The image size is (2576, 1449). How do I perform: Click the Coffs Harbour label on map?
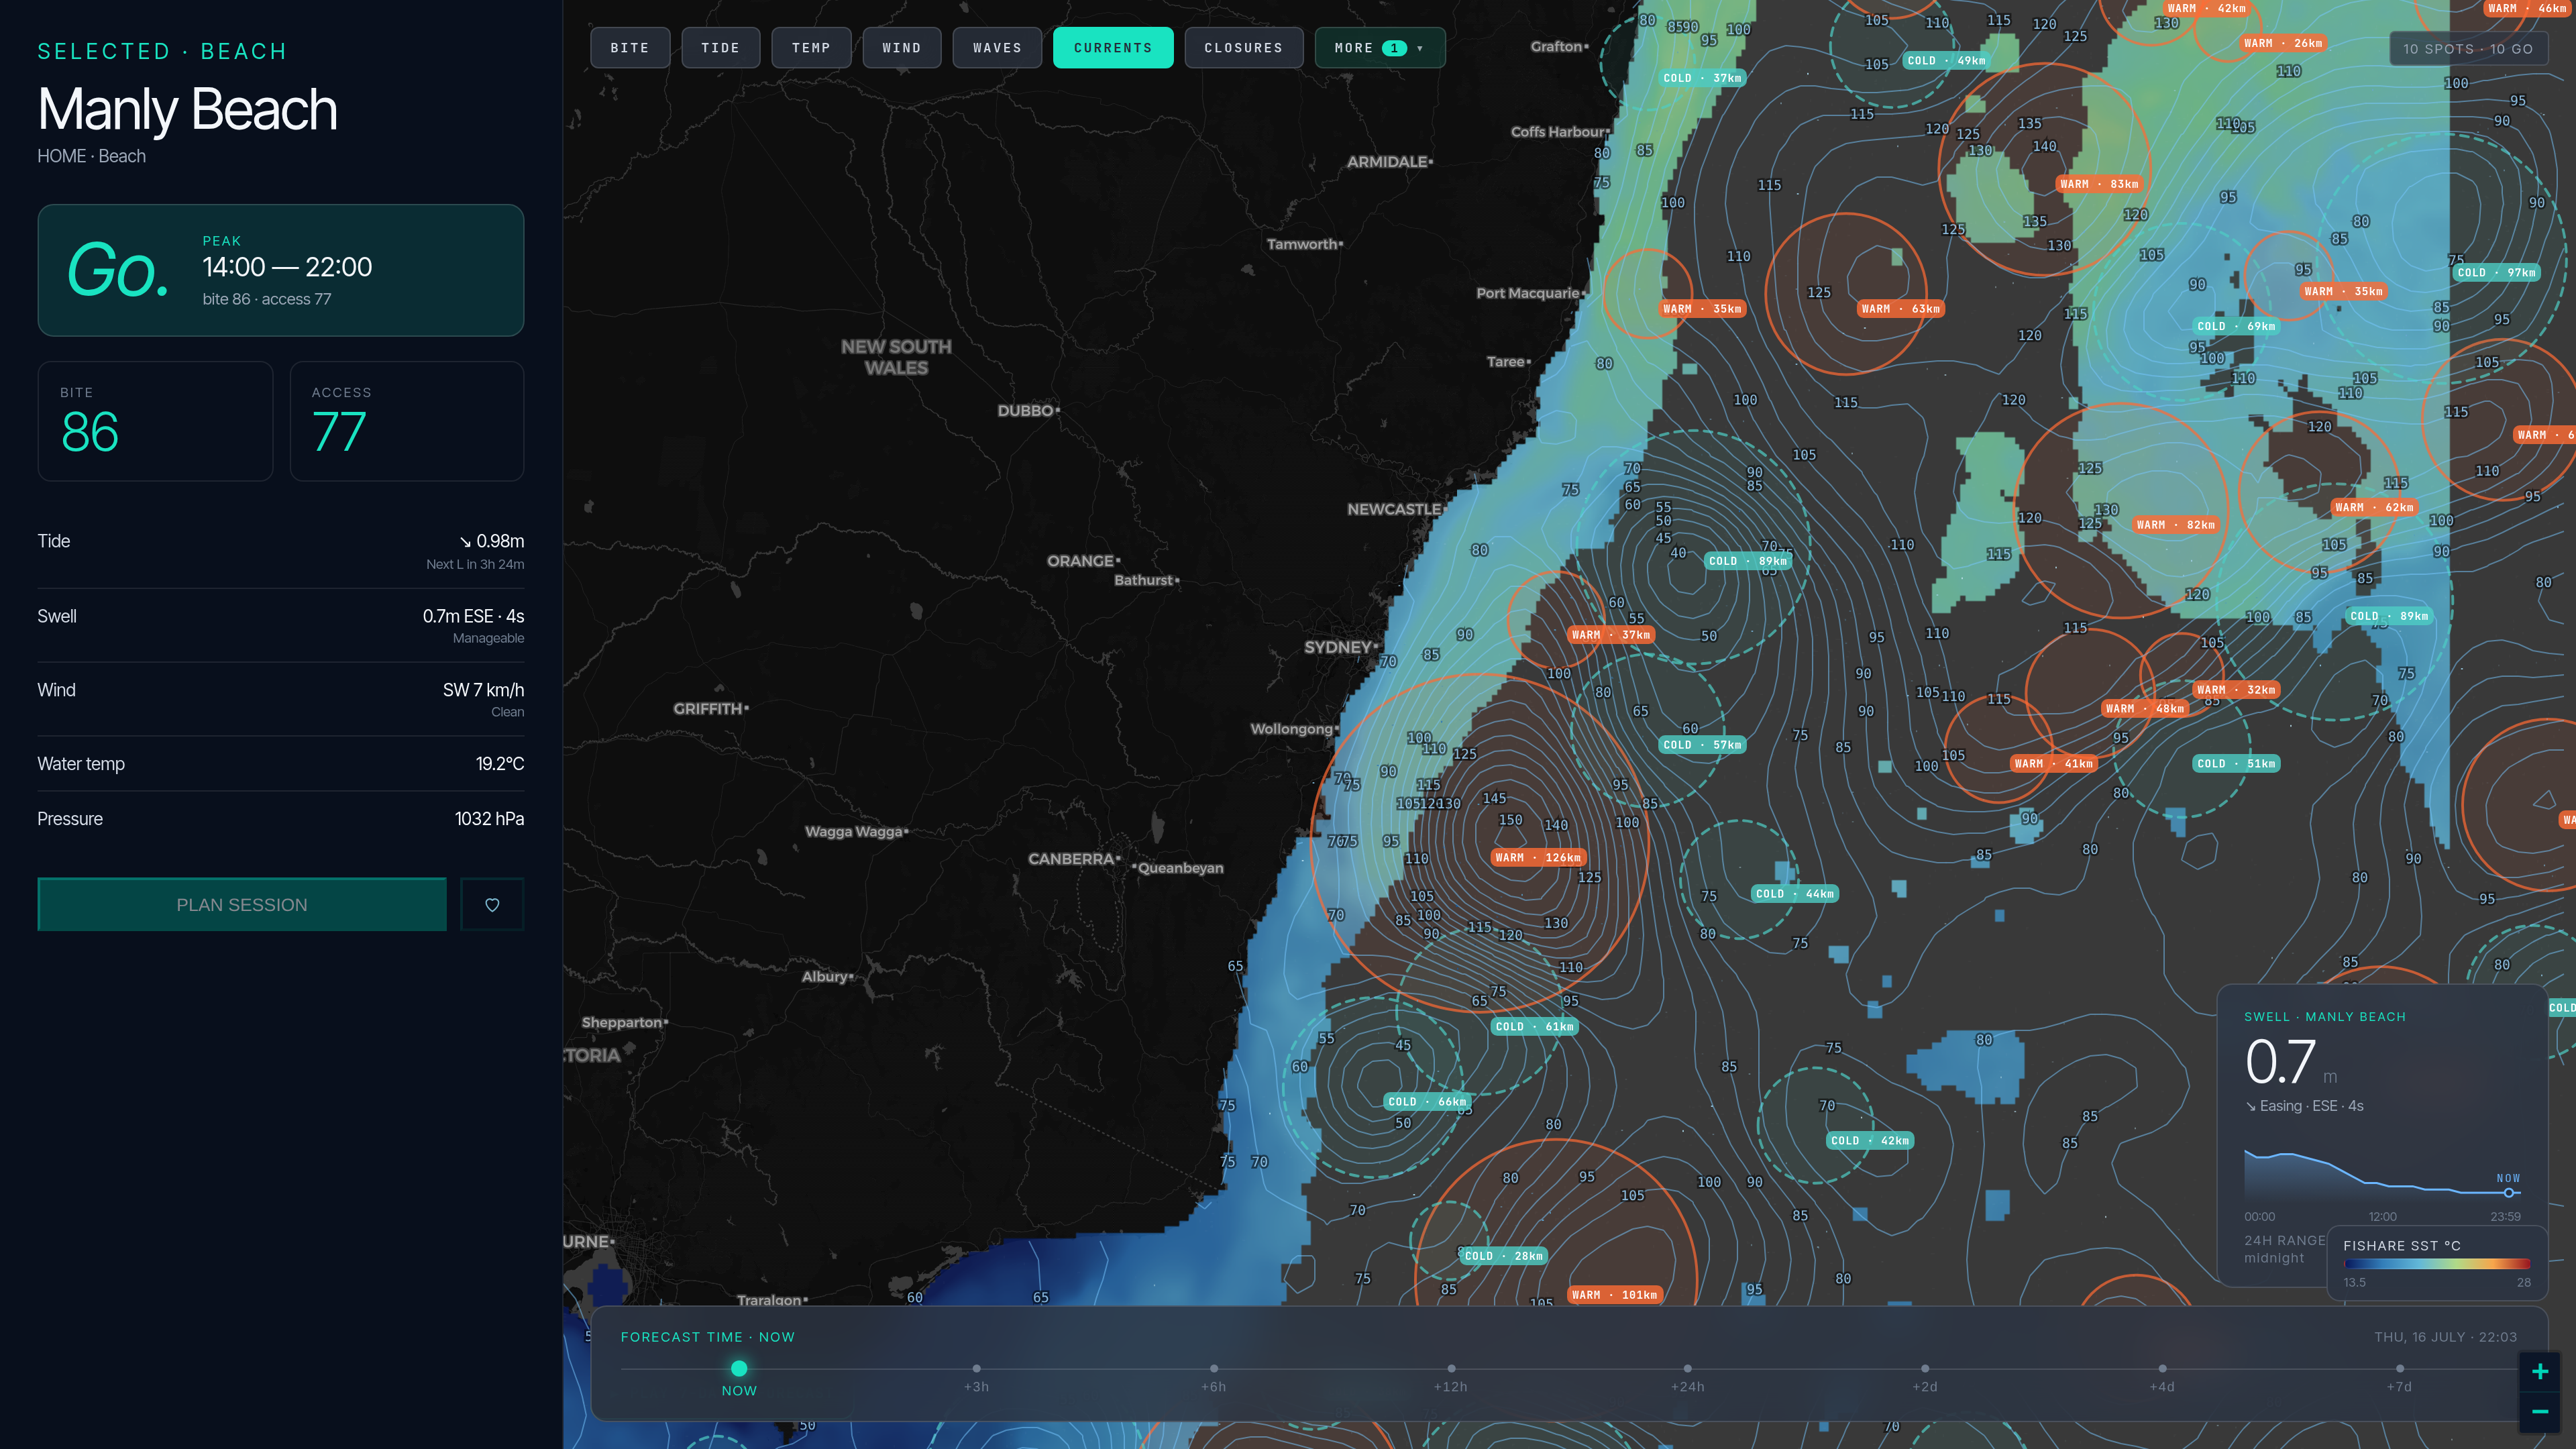[1557, 132]
